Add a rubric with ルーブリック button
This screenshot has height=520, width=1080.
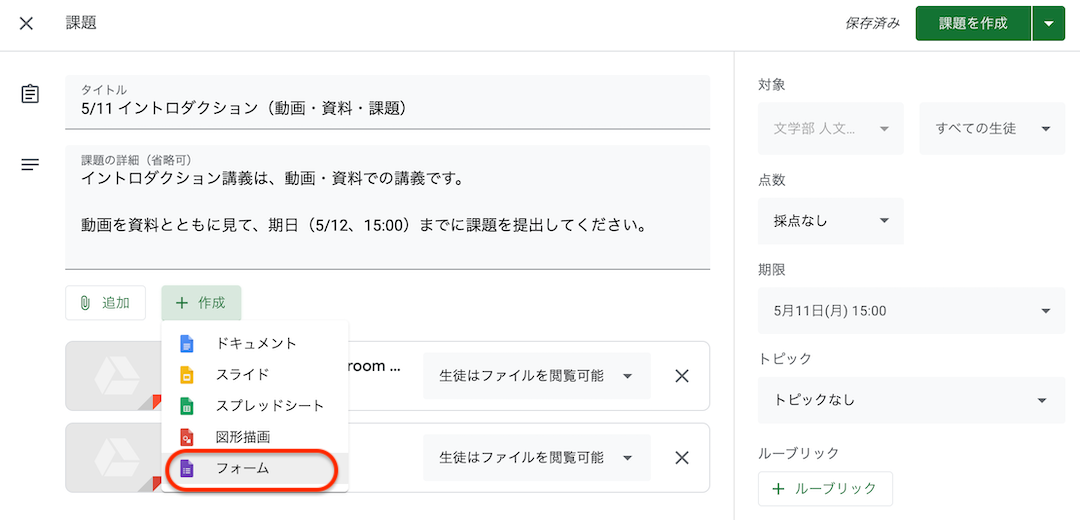825,489
